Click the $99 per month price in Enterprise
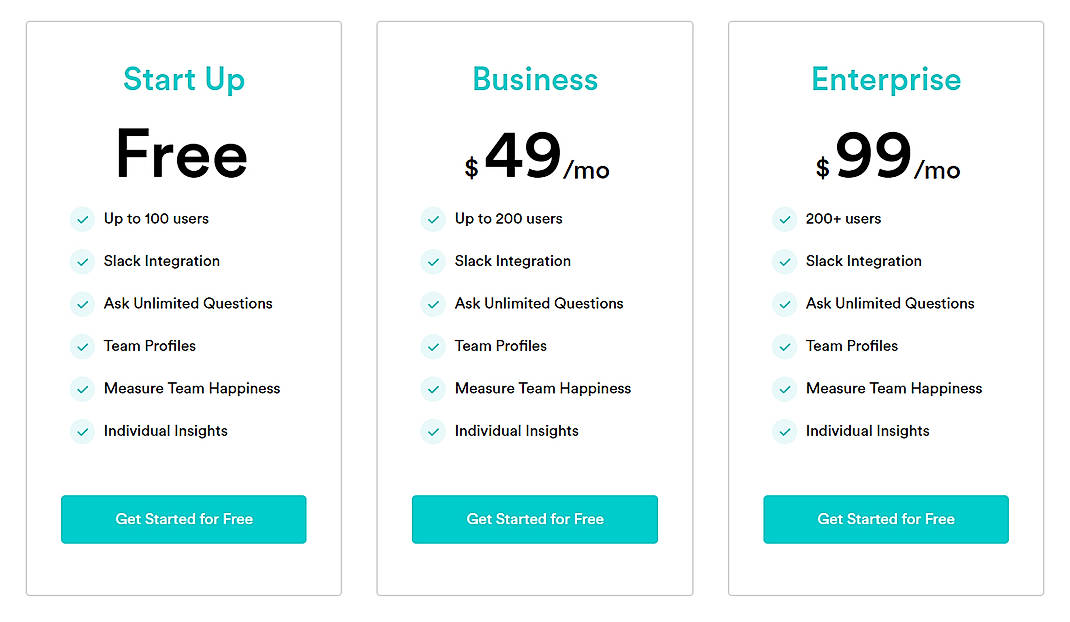This screenshot has width=1070, height=622. (885, 156)
